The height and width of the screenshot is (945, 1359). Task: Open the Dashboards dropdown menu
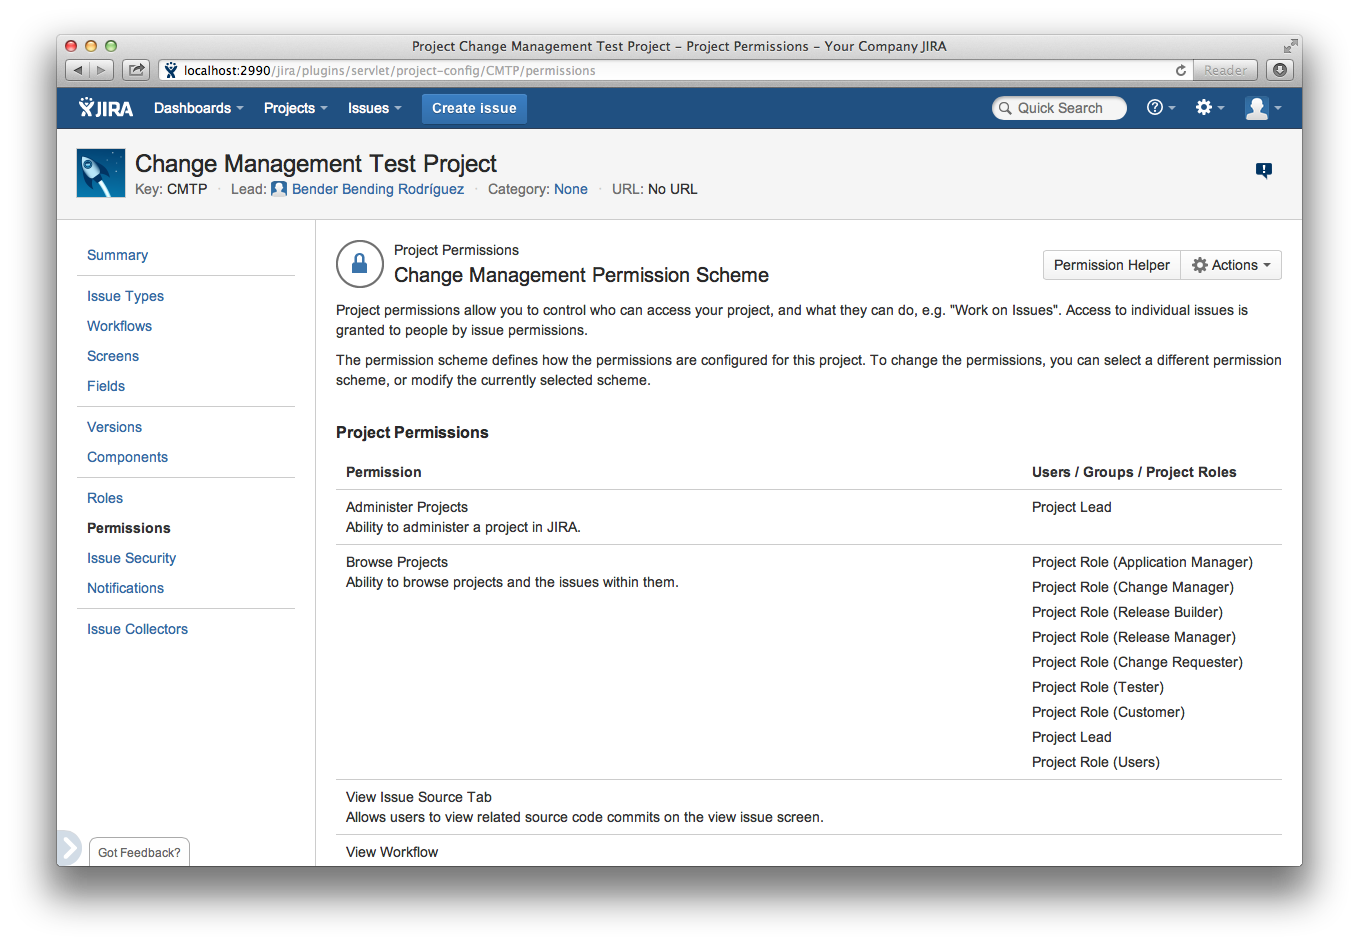pos(198,108)
